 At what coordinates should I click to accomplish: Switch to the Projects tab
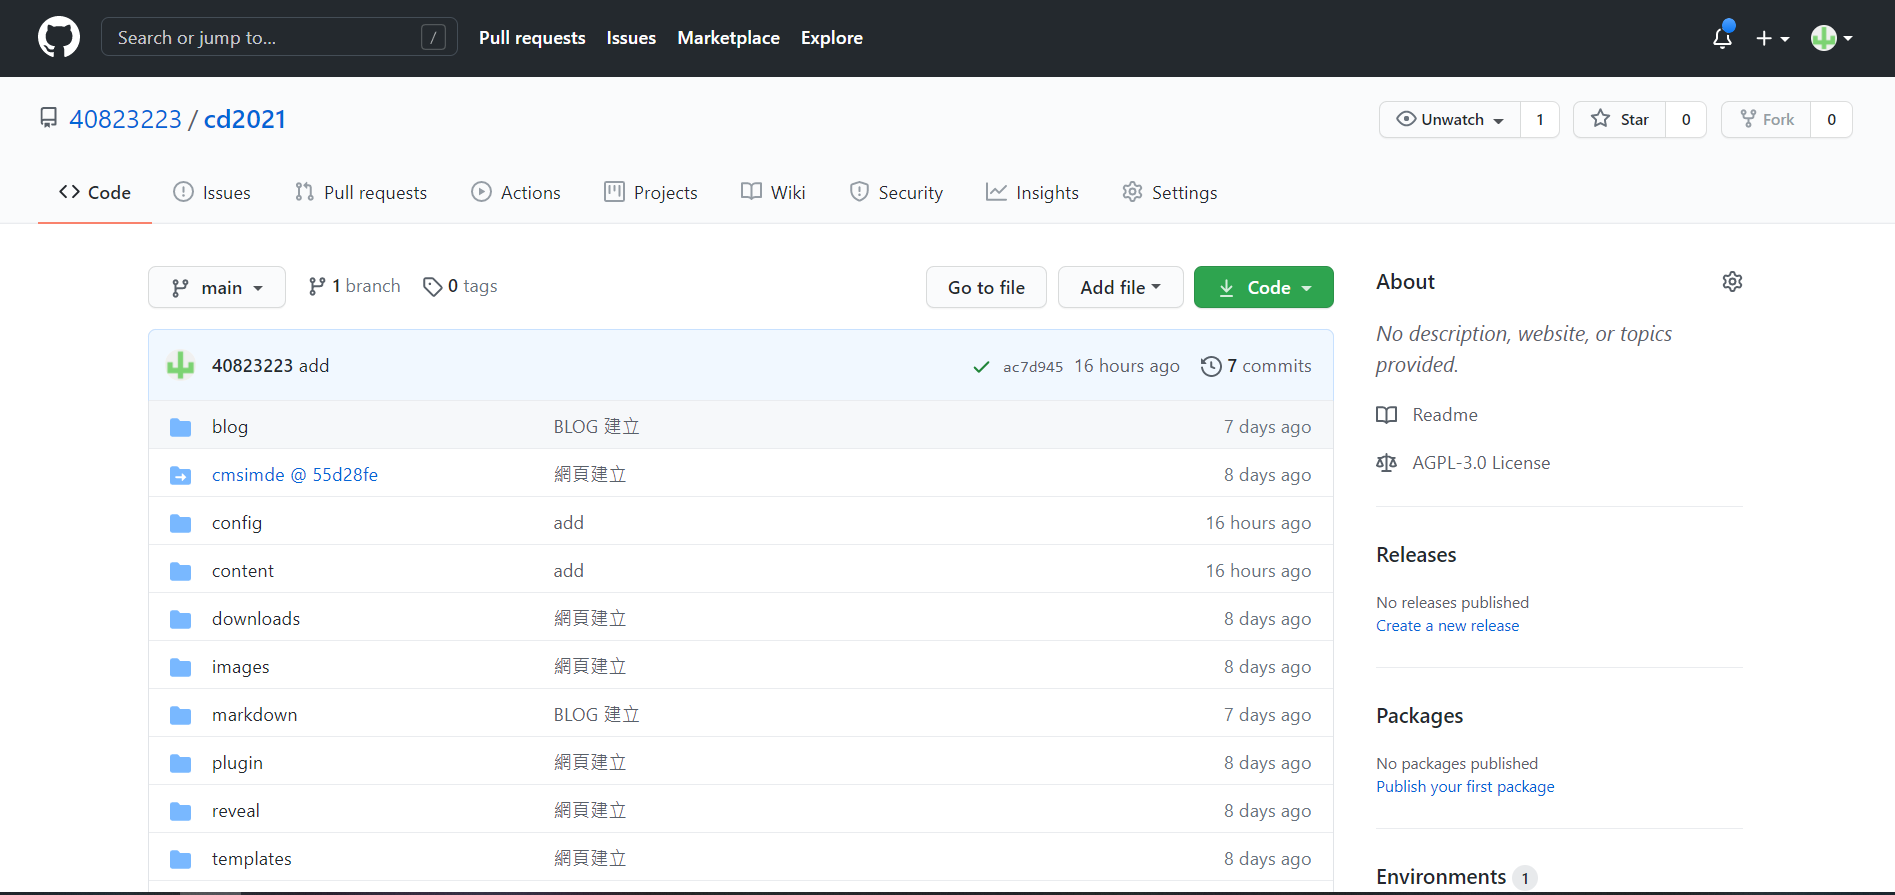(x=651, y=192)
